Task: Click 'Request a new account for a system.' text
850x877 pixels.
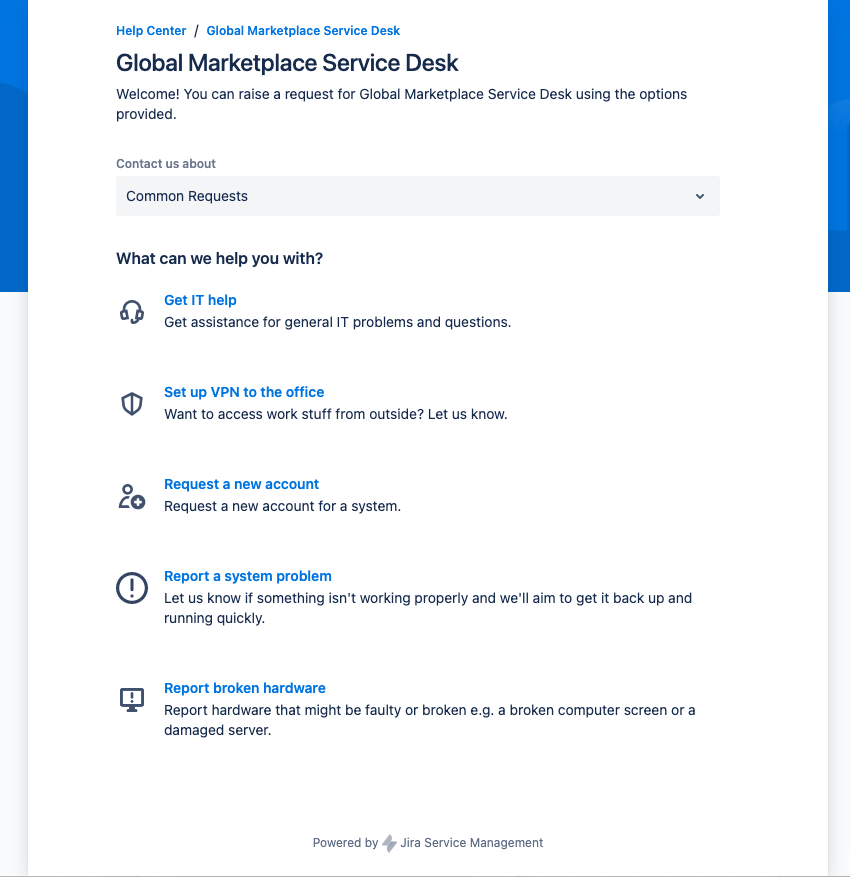Action: coord(282,506)
